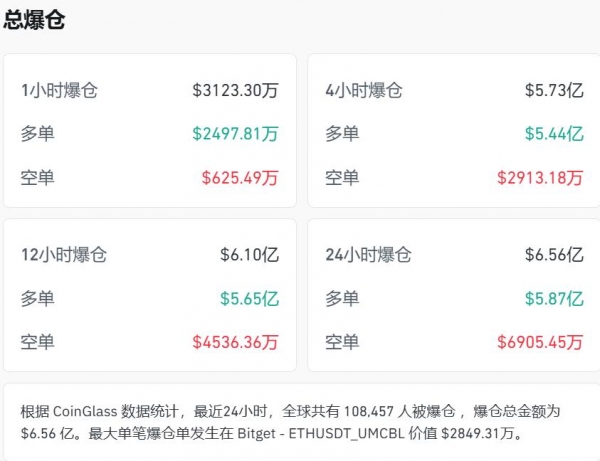Click the green $2497.81万 long value
The image size is (600, 461).
[x=235, y=134]
